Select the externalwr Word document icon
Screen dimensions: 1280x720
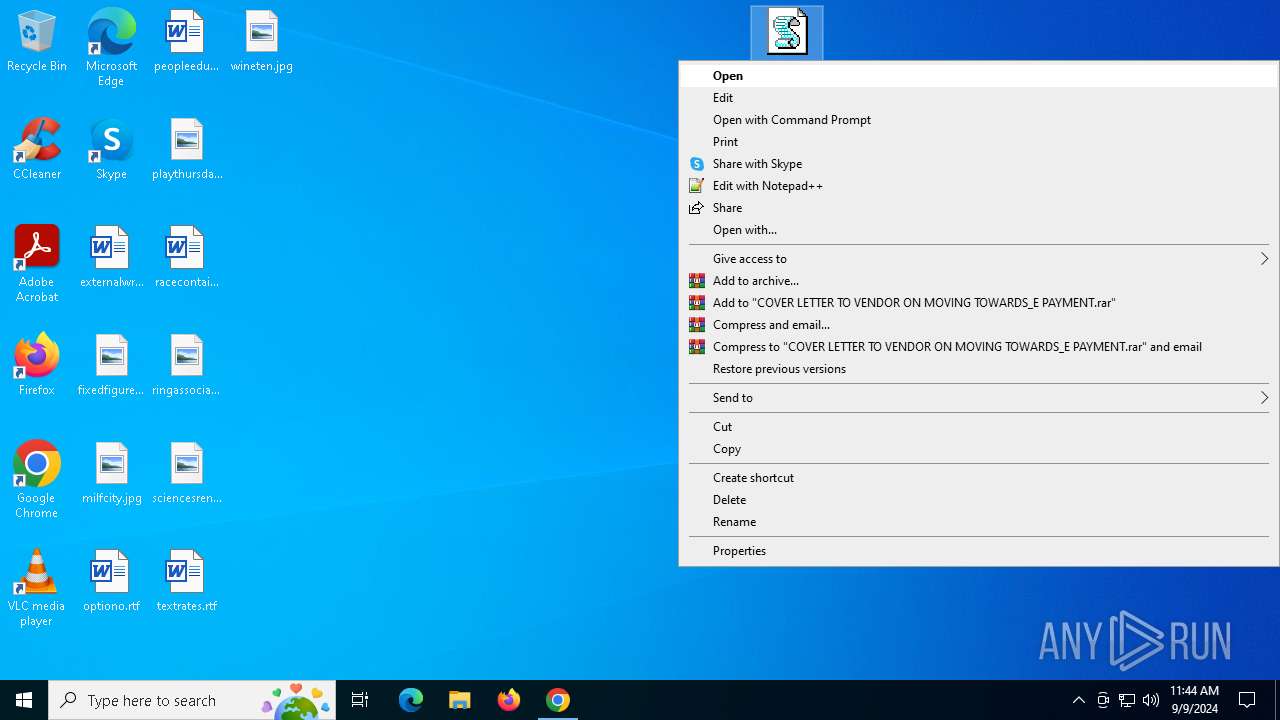coord(111,258)
